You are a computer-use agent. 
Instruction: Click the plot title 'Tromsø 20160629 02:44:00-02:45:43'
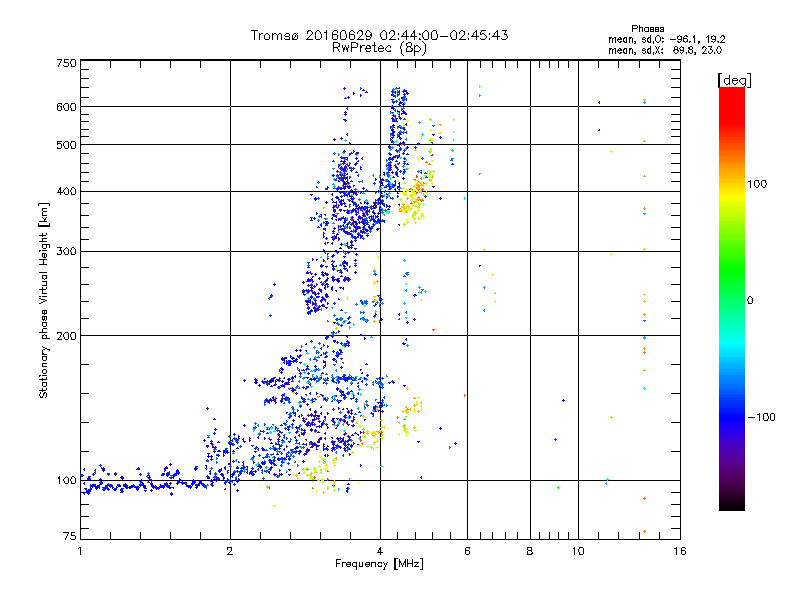[379, 35]
